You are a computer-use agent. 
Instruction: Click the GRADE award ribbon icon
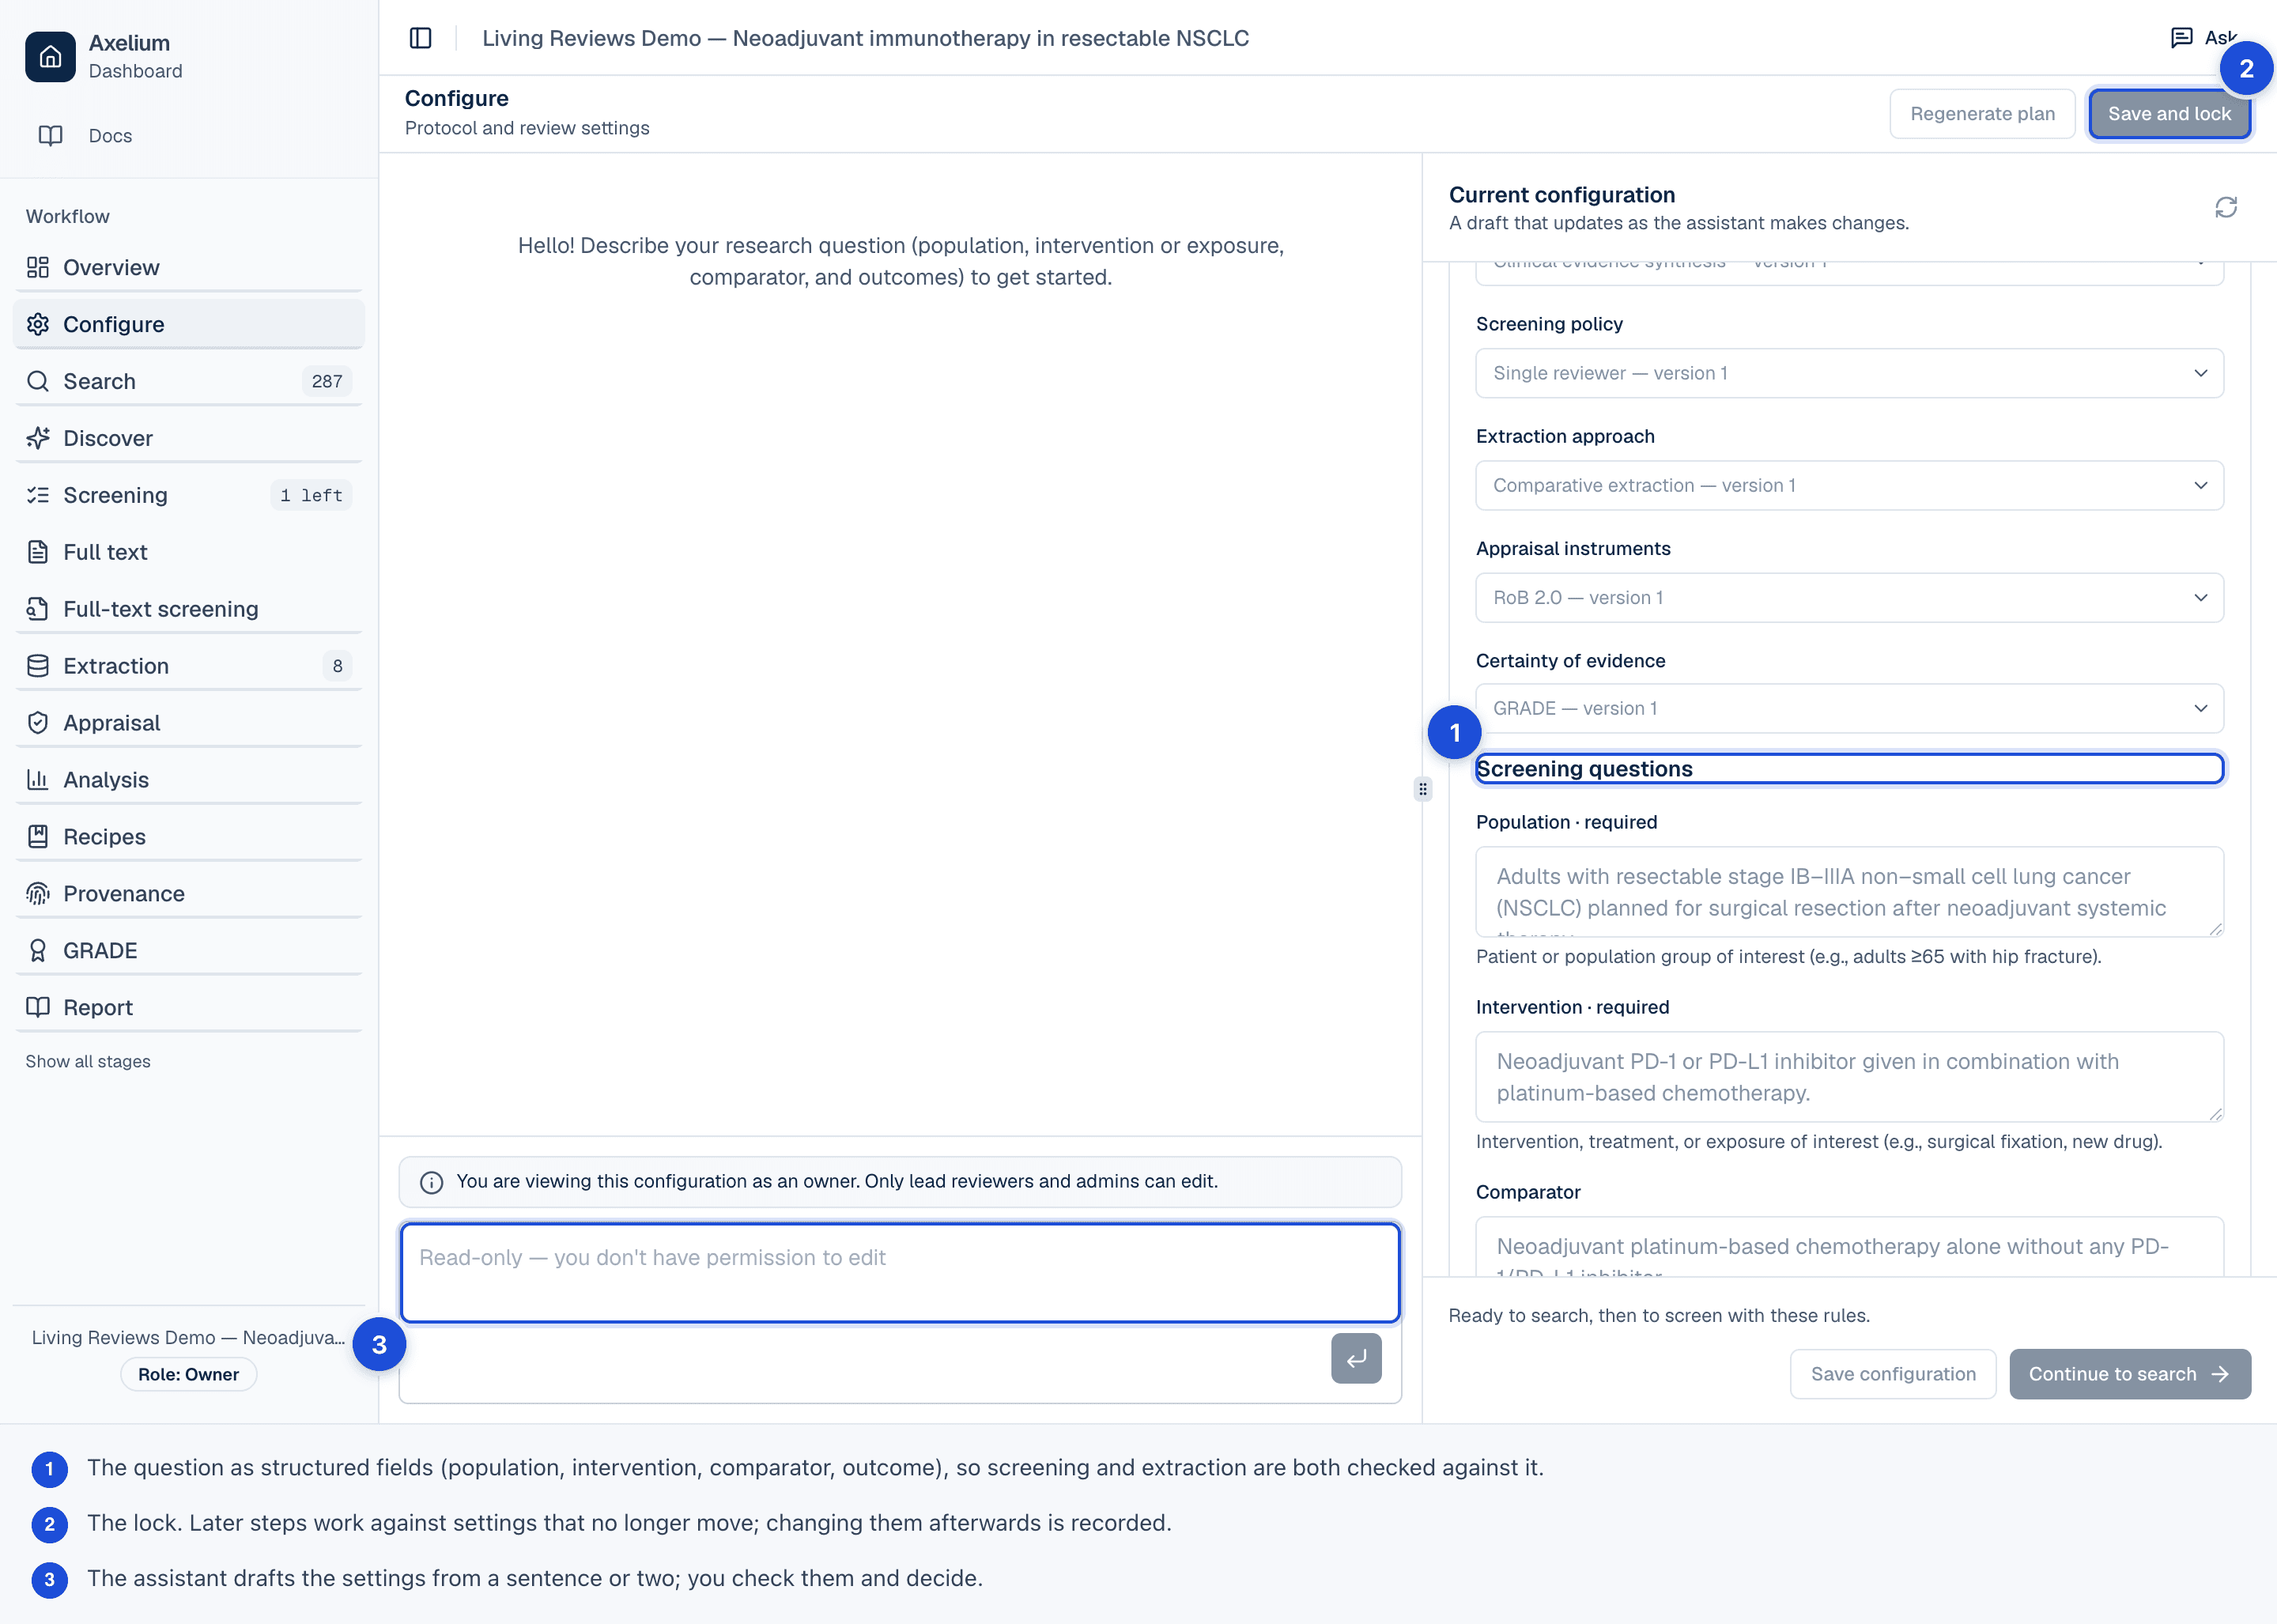coord(38,950)
